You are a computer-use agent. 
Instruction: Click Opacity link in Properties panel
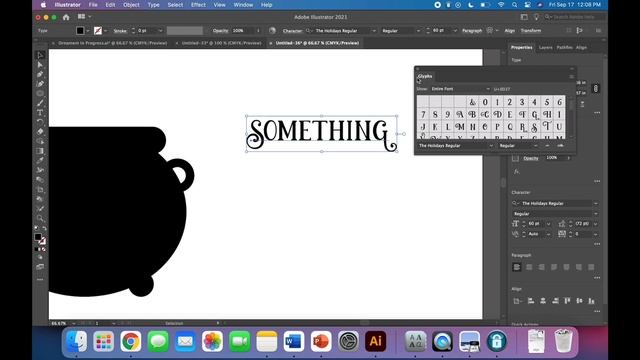click(531, 158)
